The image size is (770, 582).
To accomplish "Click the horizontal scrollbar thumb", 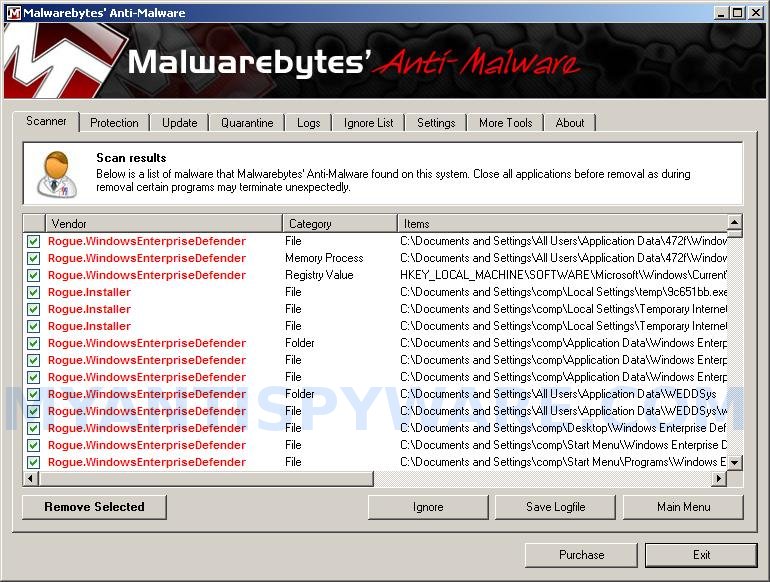I will (x=206, y=478).
